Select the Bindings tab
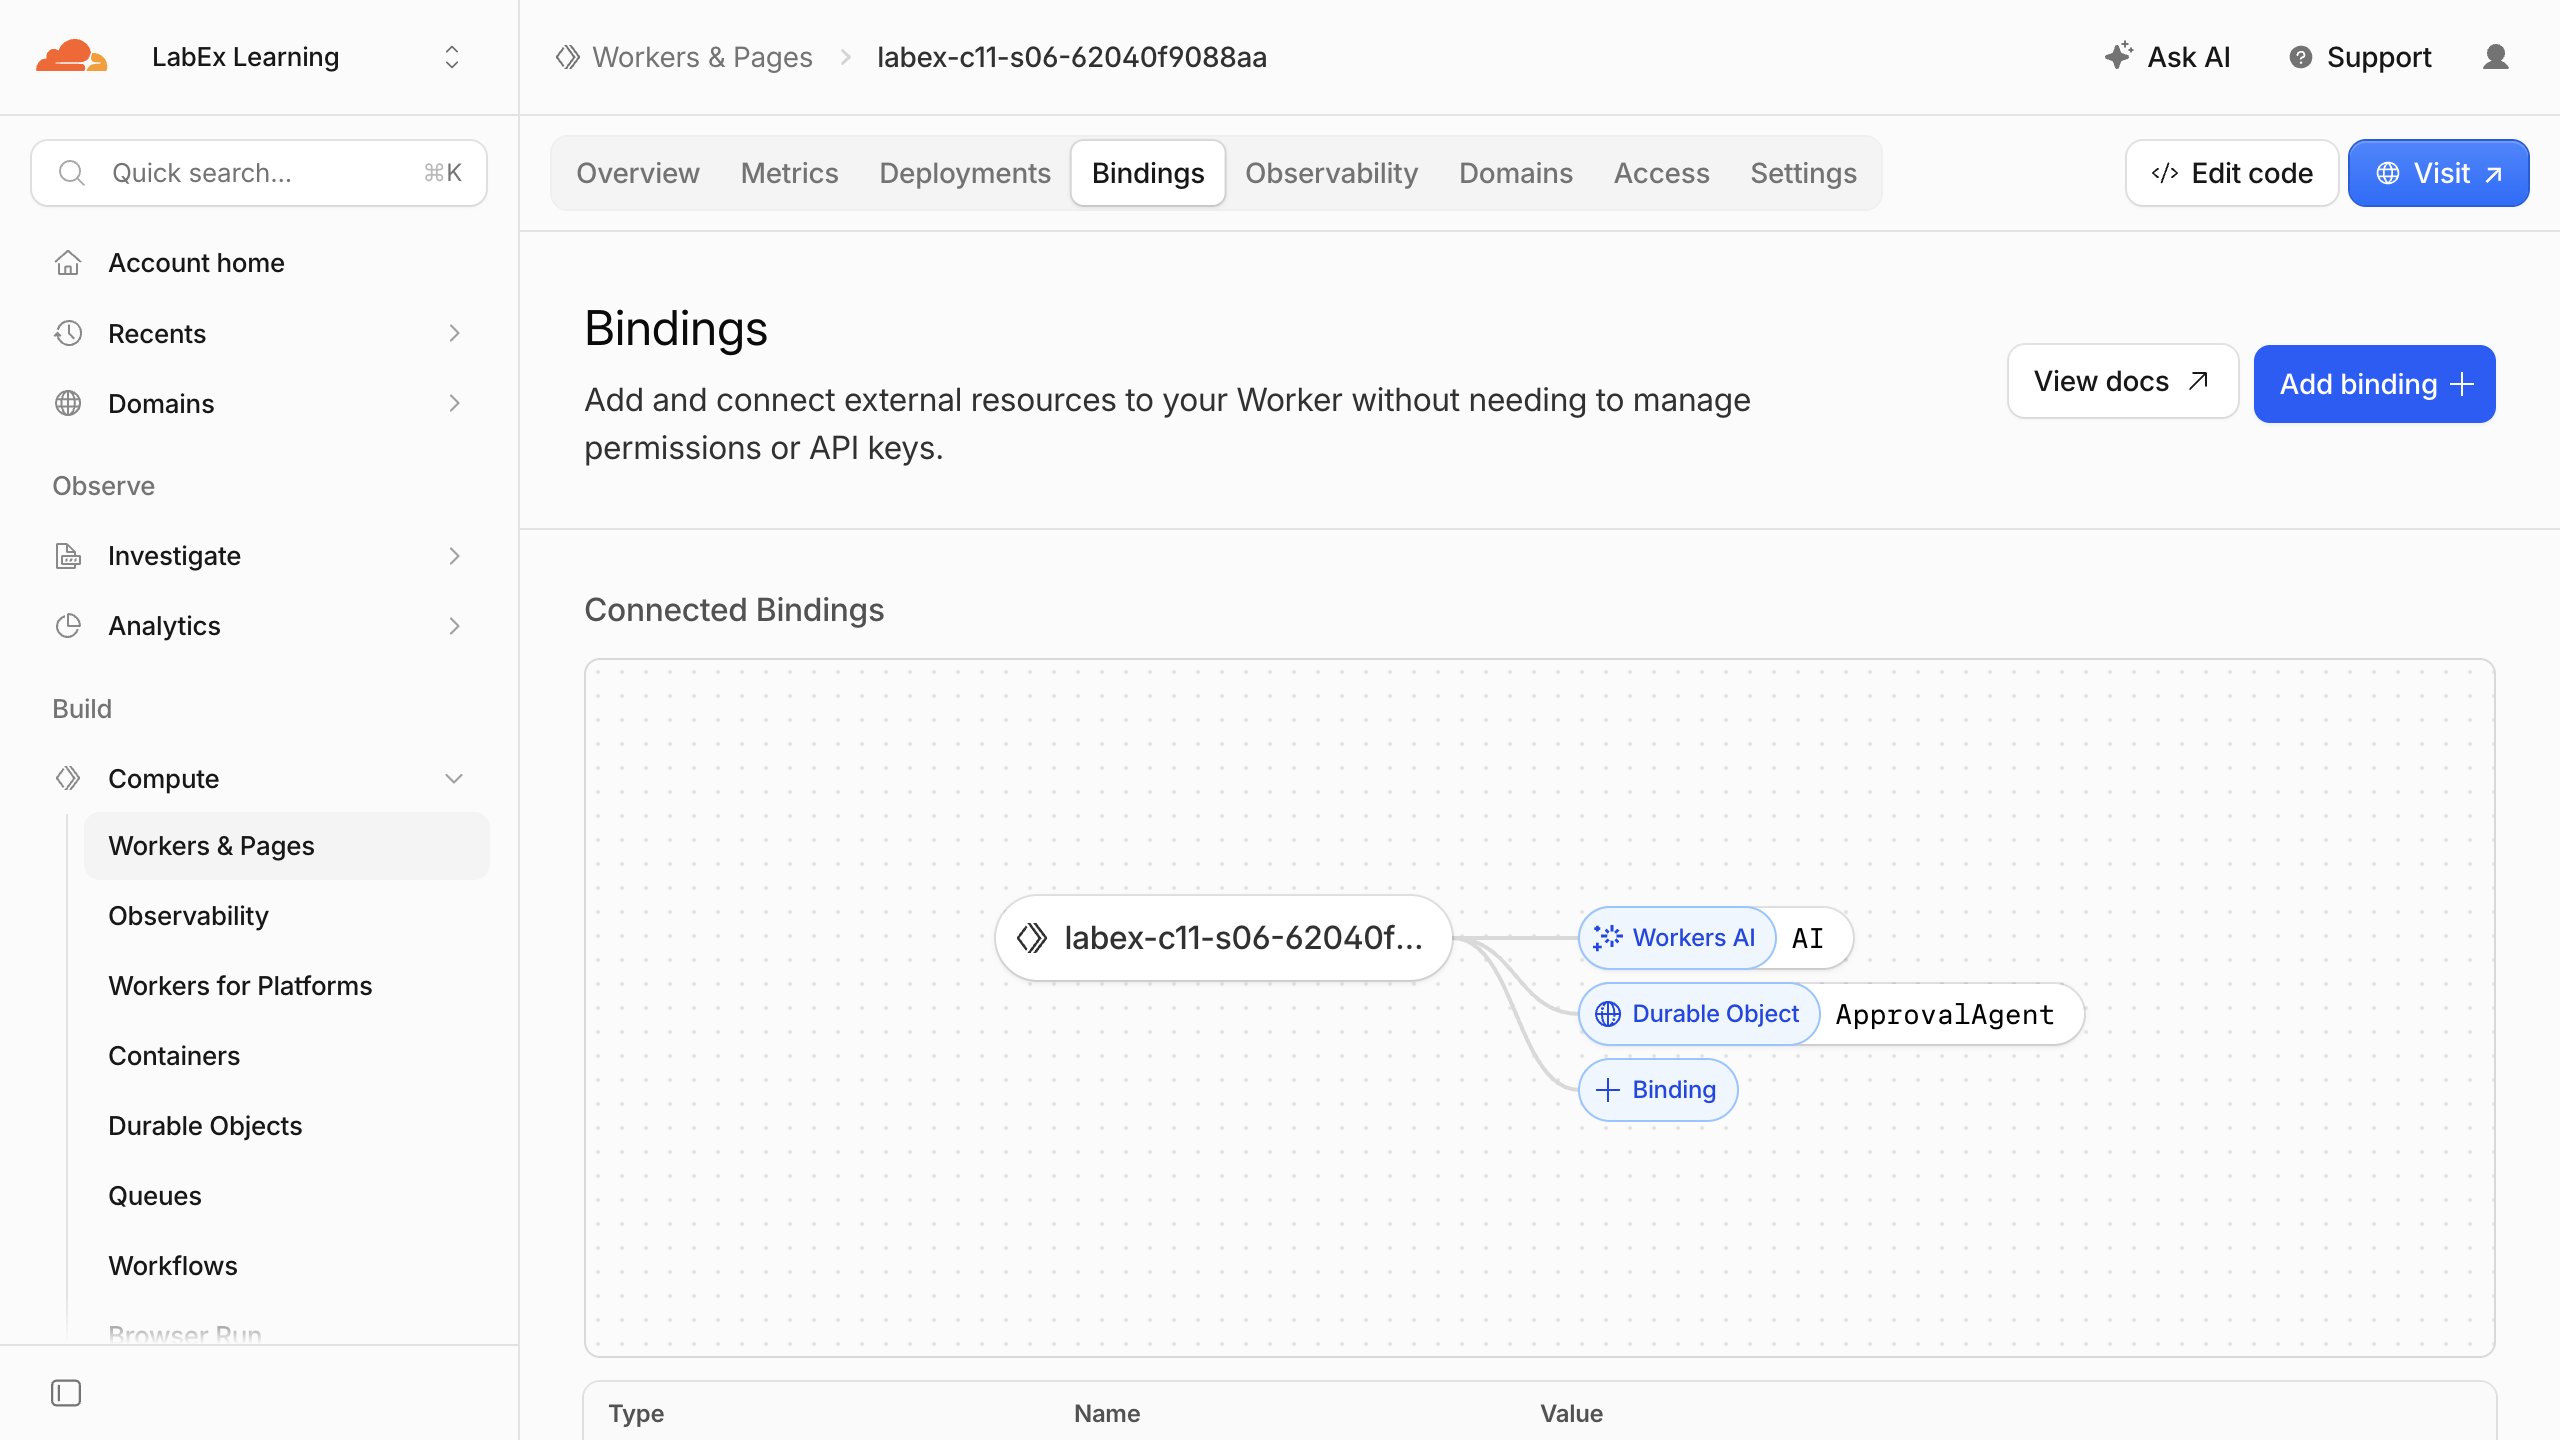 tap(1148, 173)
